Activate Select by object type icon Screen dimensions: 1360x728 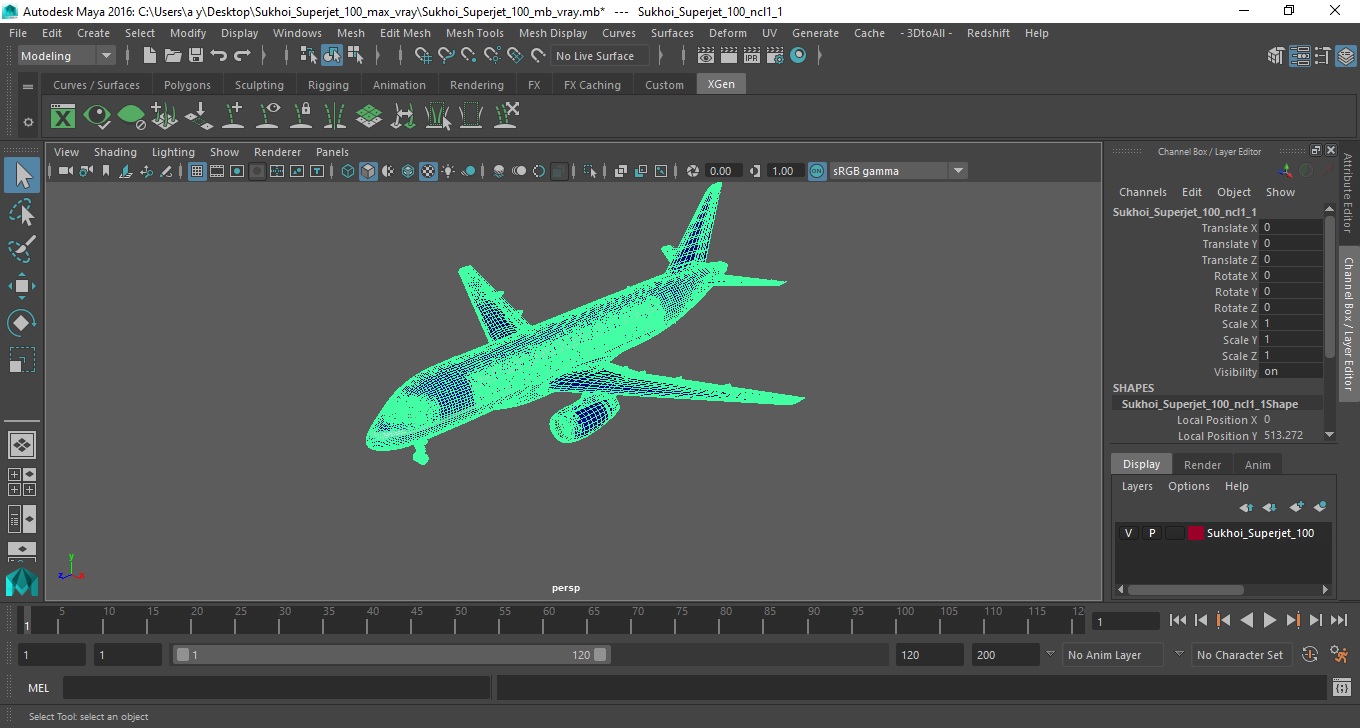[x=332, y=56]
